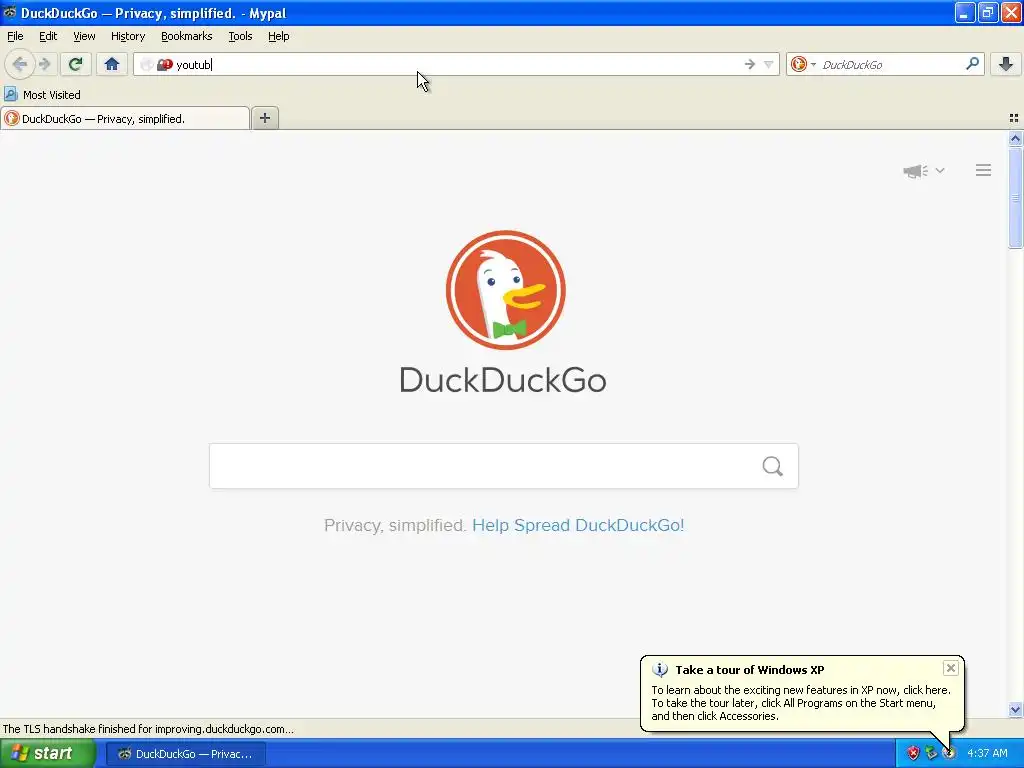1024x768 pixels.
Task: Open the View menu
Action: (x=84, y=37)
